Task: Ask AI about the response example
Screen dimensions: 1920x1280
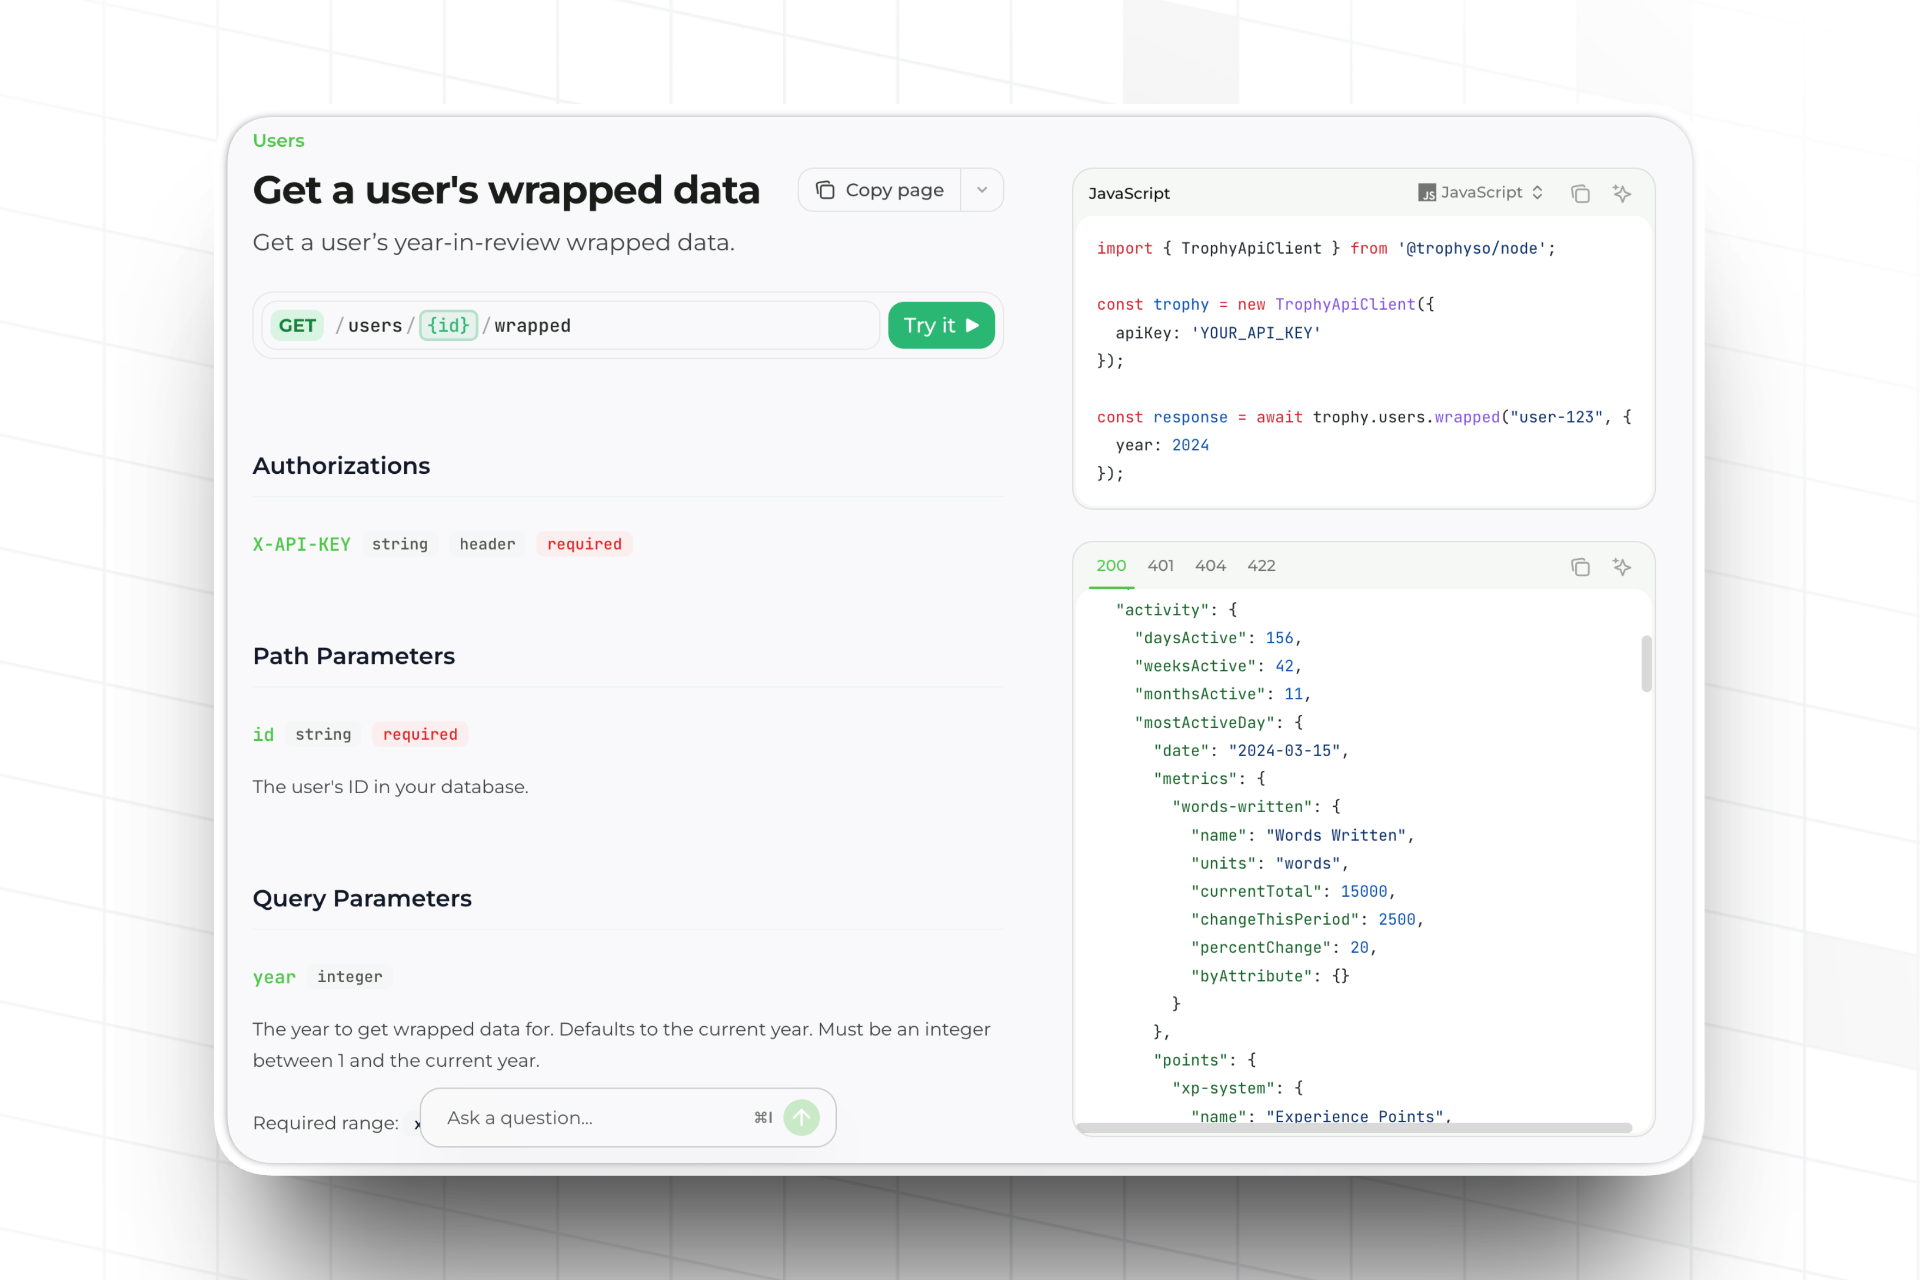Action: 1622,567
